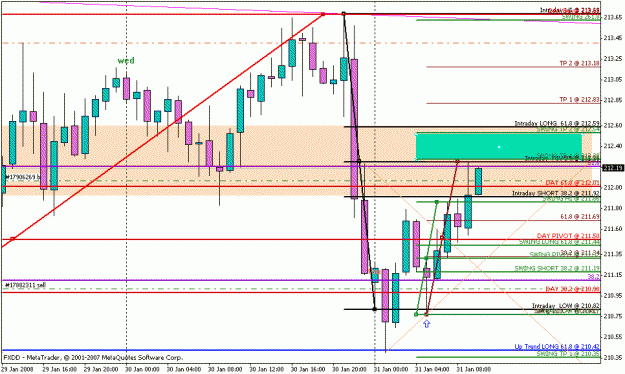Click the 212.40 price axis value

tap(613, 146)
